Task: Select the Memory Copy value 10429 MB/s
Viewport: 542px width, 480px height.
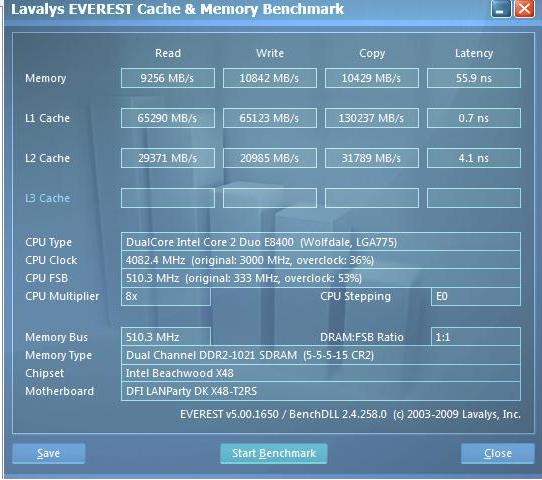Action: [372, 78]
